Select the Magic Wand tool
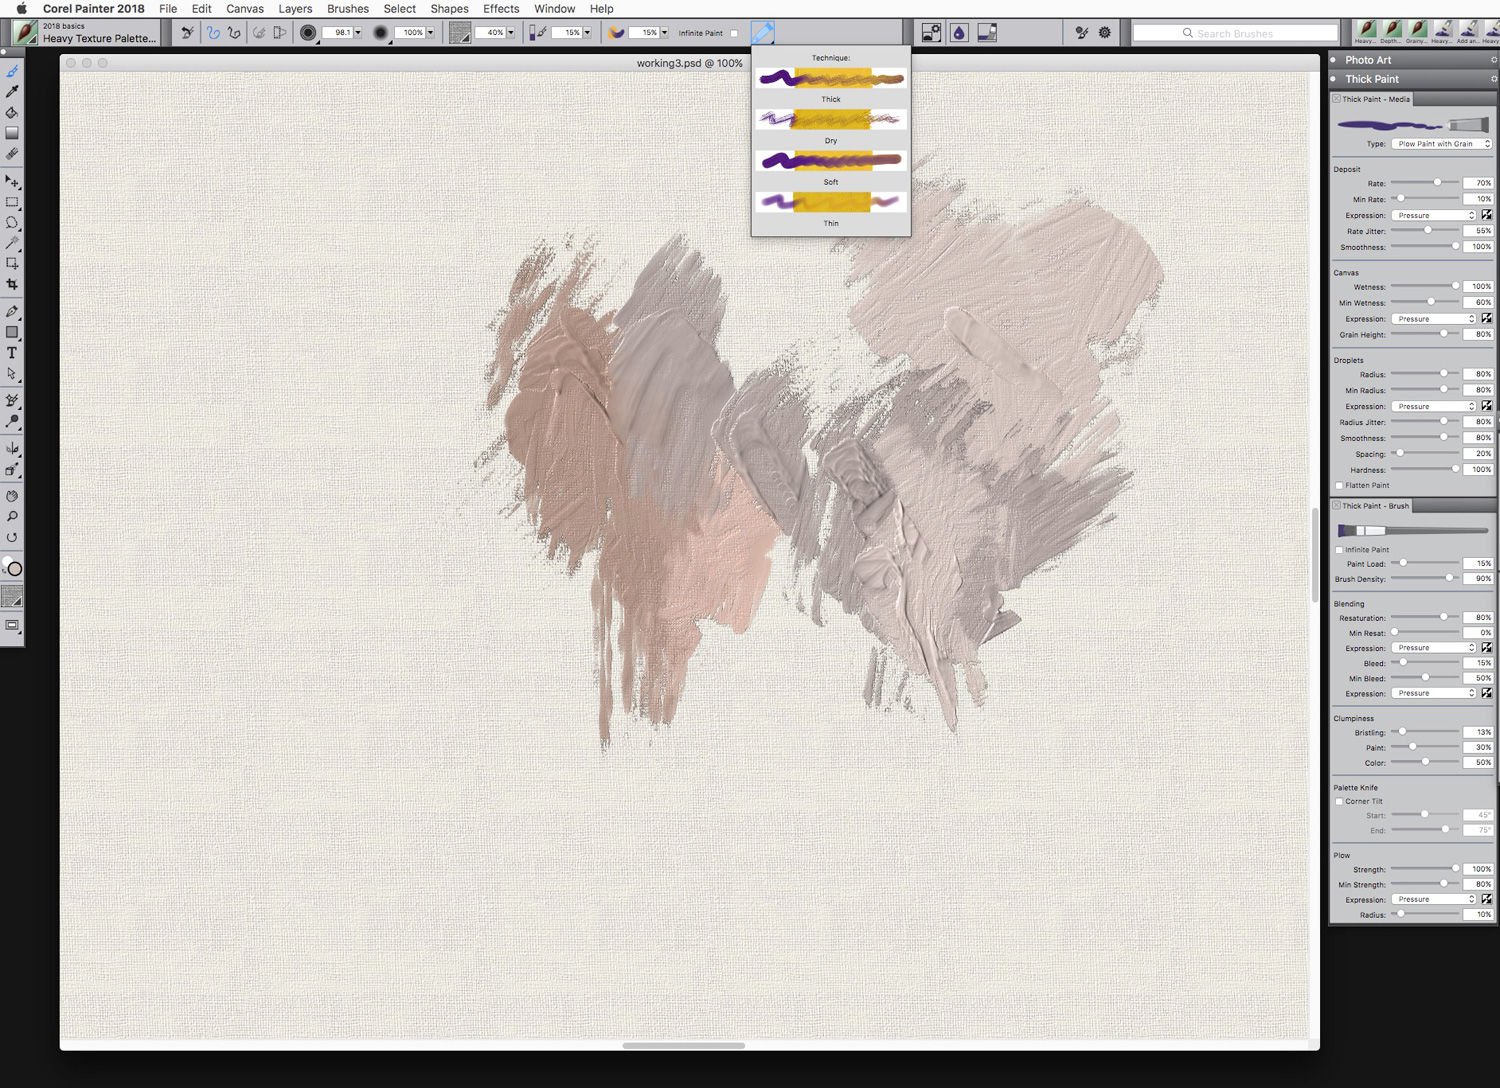The image size is (1500, 1088). [x=12, y=243]
